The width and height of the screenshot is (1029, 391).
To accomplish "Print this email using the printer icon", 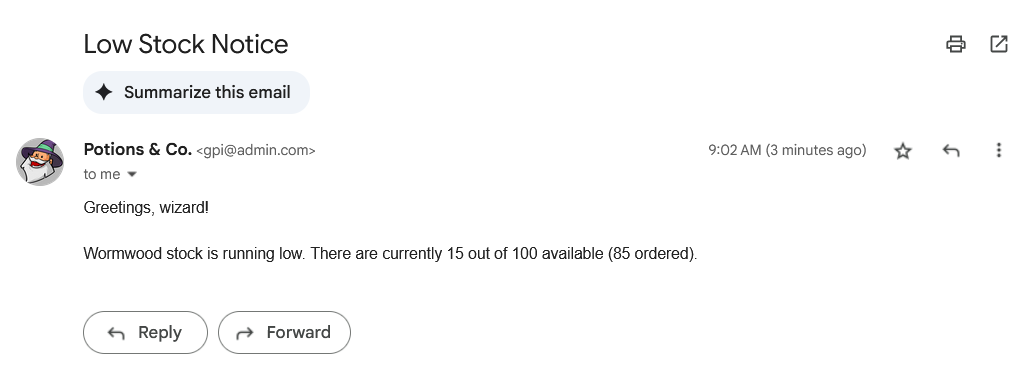I will (x=956, y=44).
